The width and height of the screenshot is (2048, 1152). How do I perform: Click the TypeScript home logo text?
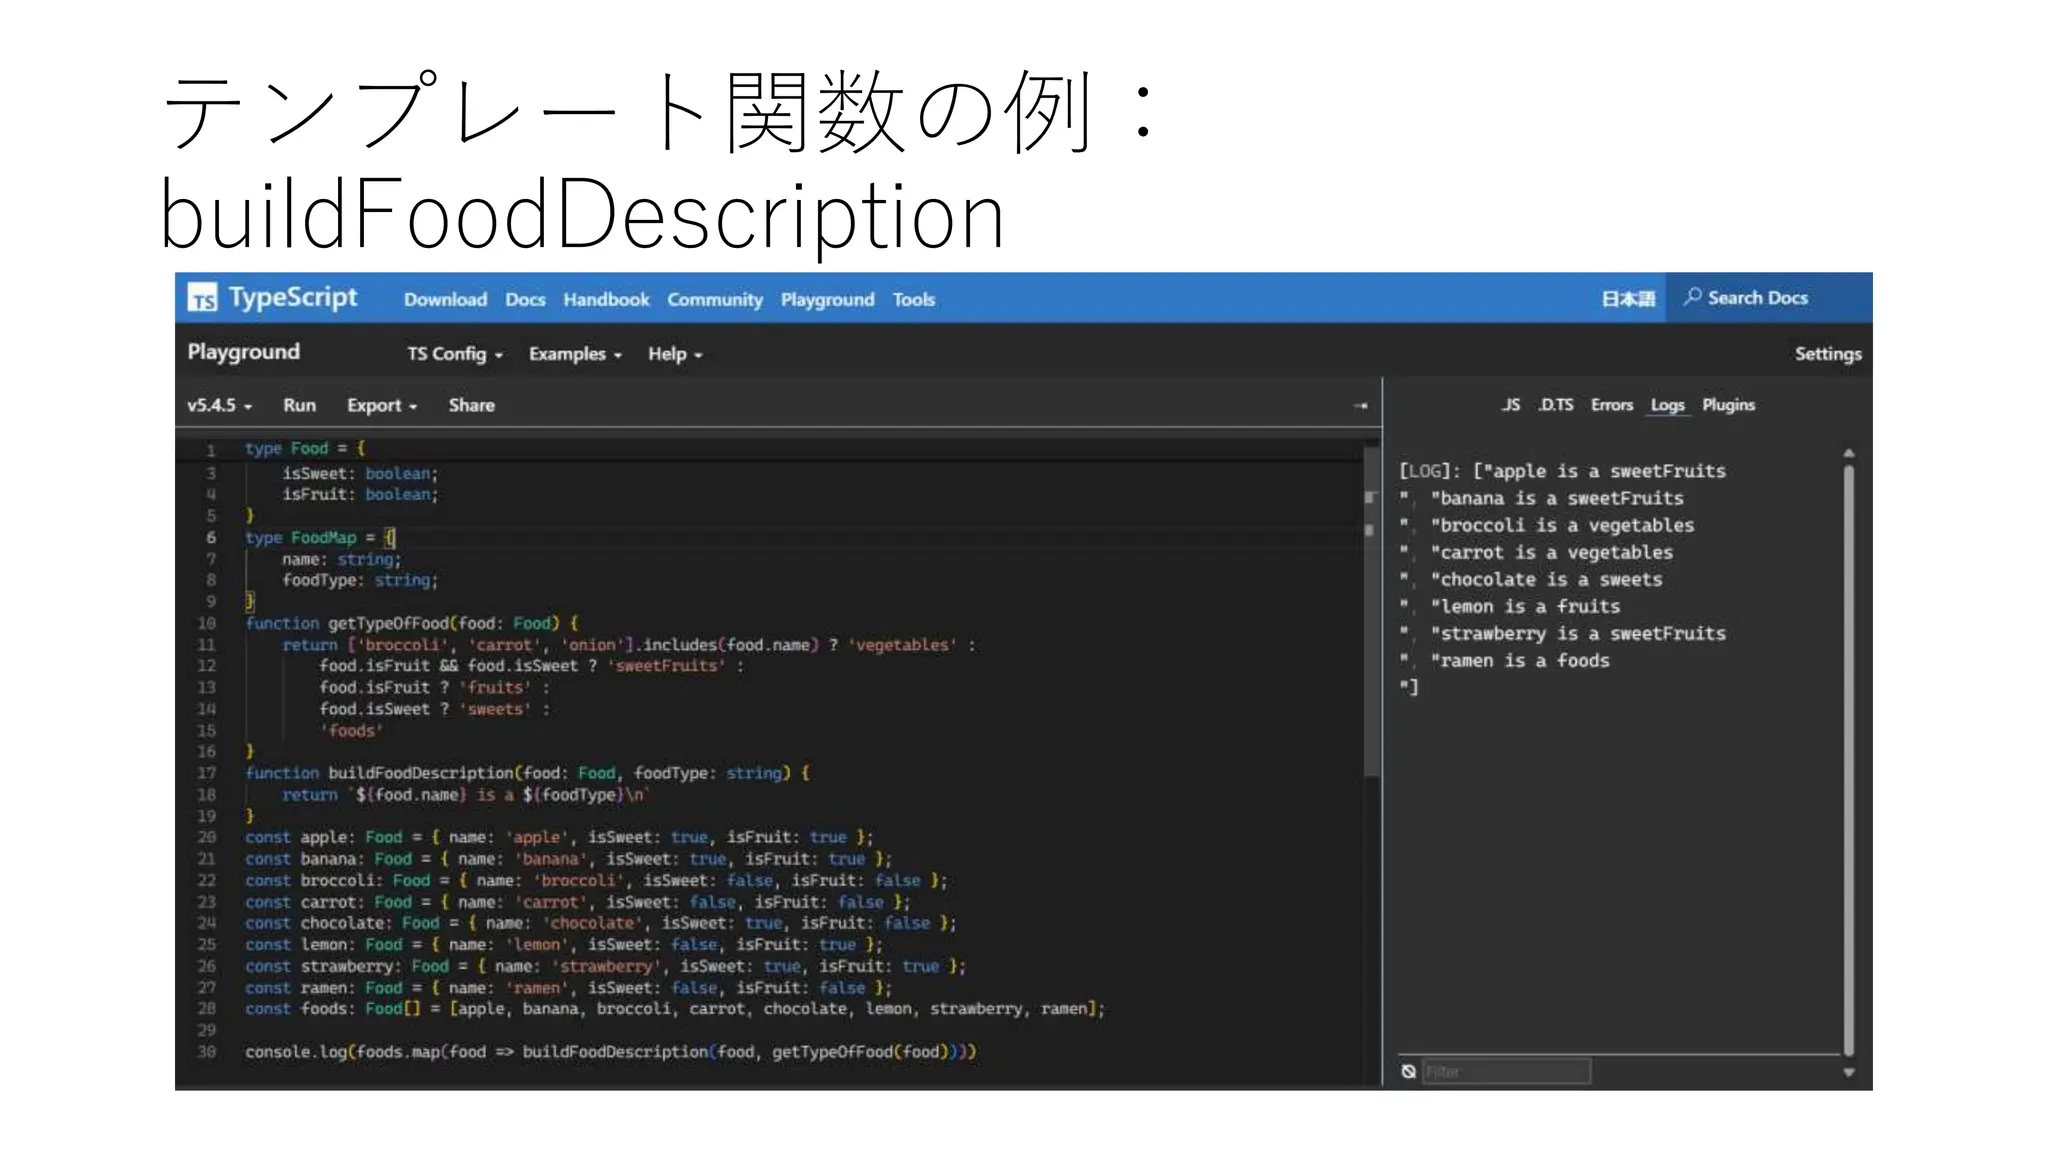tap(293, 297)
